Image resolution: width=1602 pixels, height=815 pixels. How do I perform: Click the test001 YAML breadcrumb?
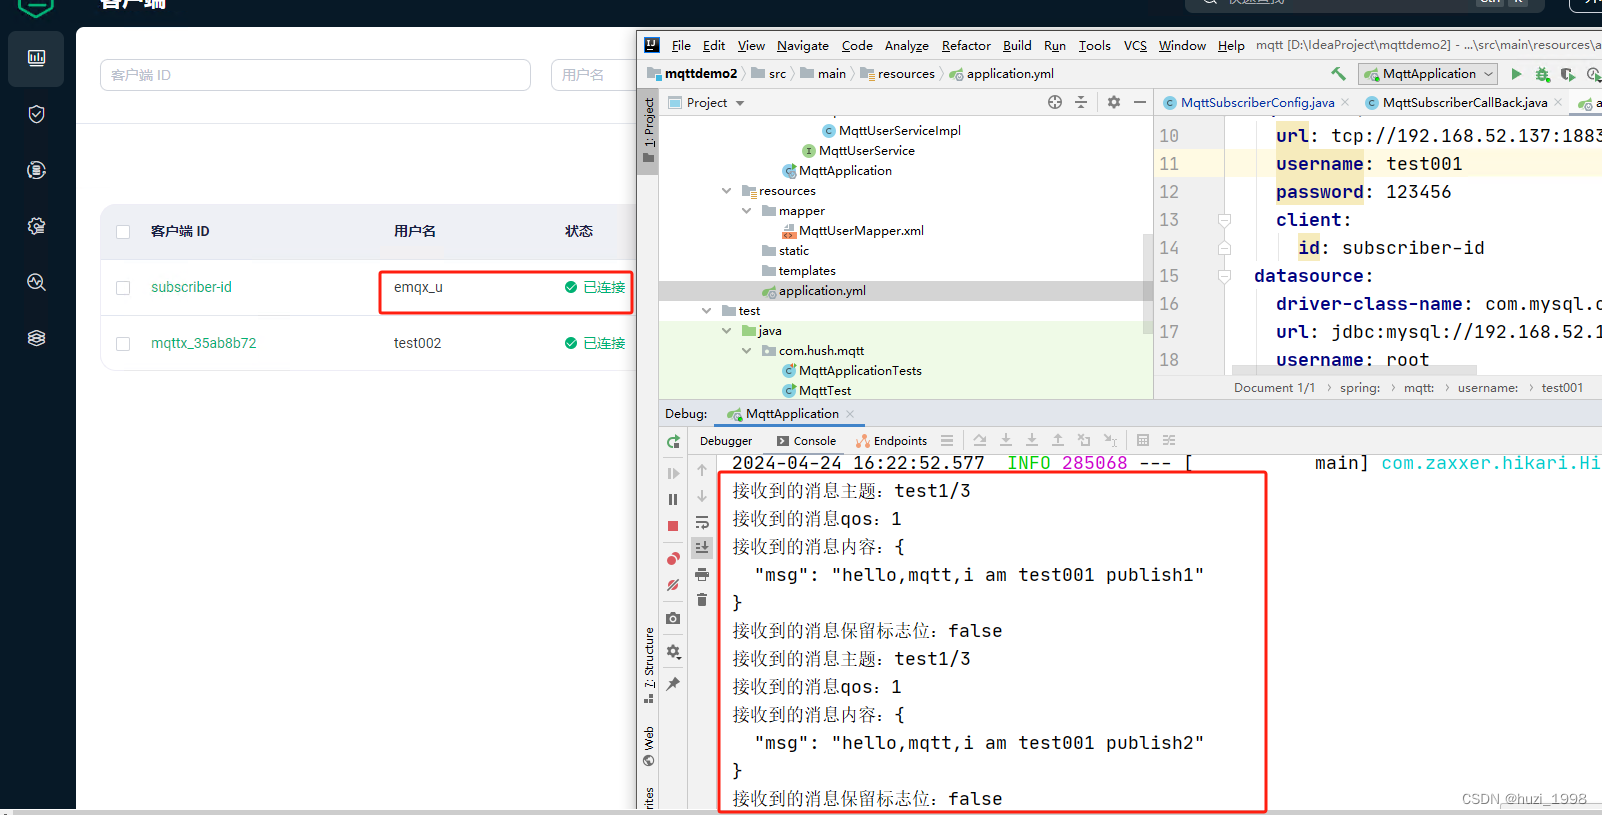(x=1562, y=388)
